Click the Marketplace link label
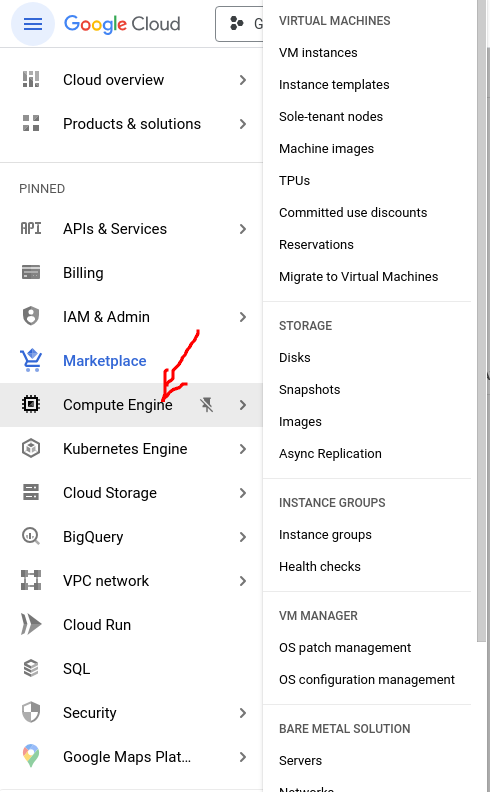490x792 pixels. point(105,361)
